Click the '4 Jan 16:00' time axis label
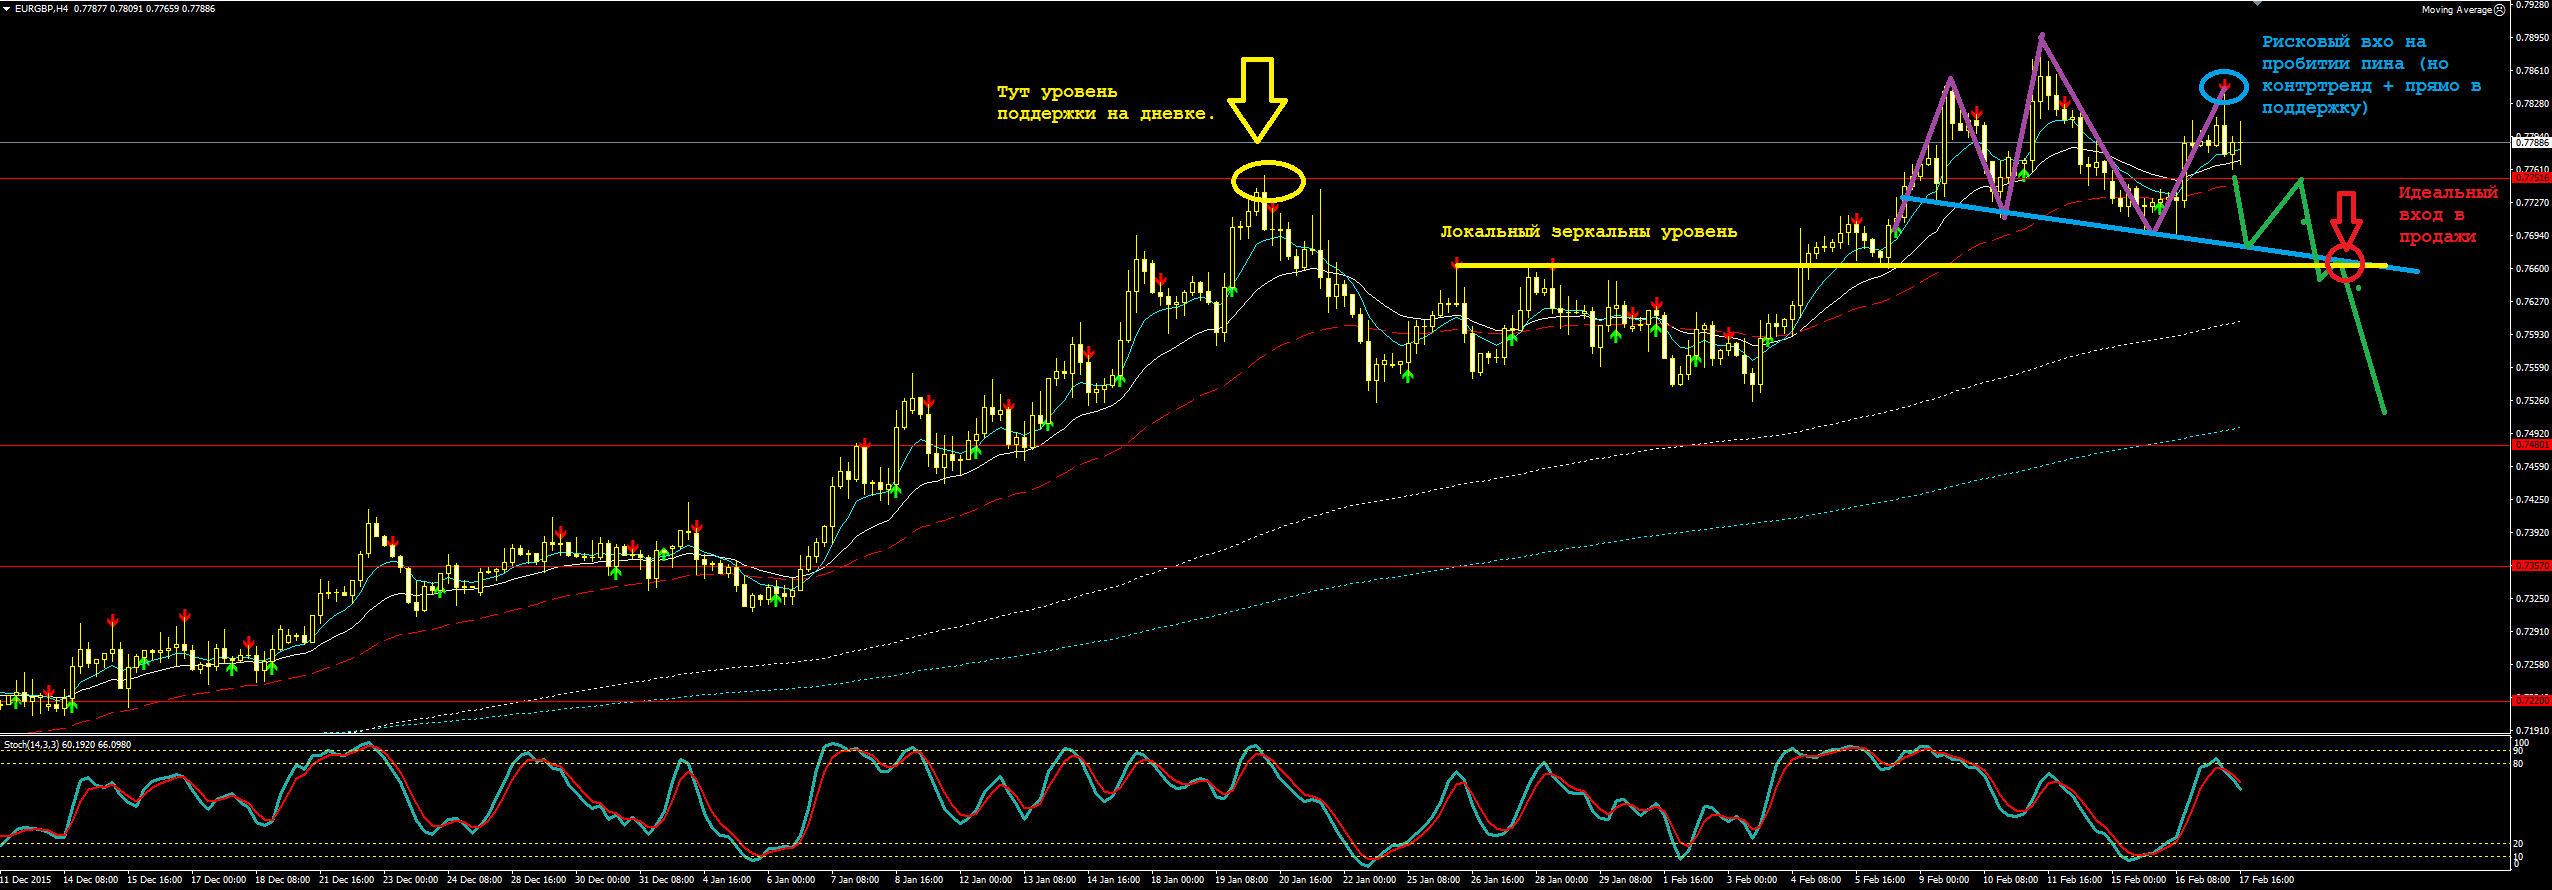Image resolution: width=2552 pixels, height=890 pixels. point(727,880)
